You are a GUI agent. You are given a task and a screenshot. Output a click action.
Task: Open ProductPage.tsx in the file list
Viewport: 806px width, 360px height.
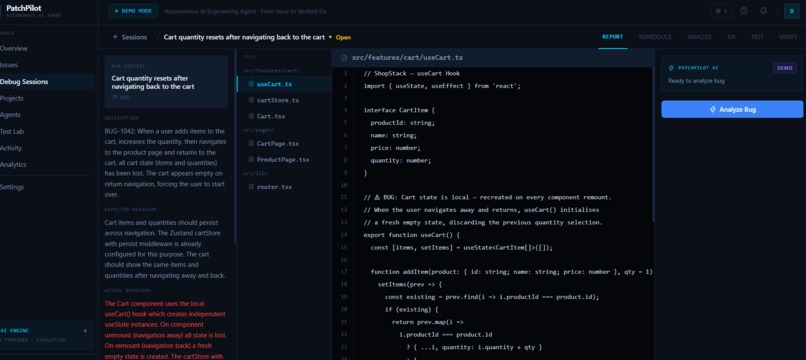(x=284, y=160)
